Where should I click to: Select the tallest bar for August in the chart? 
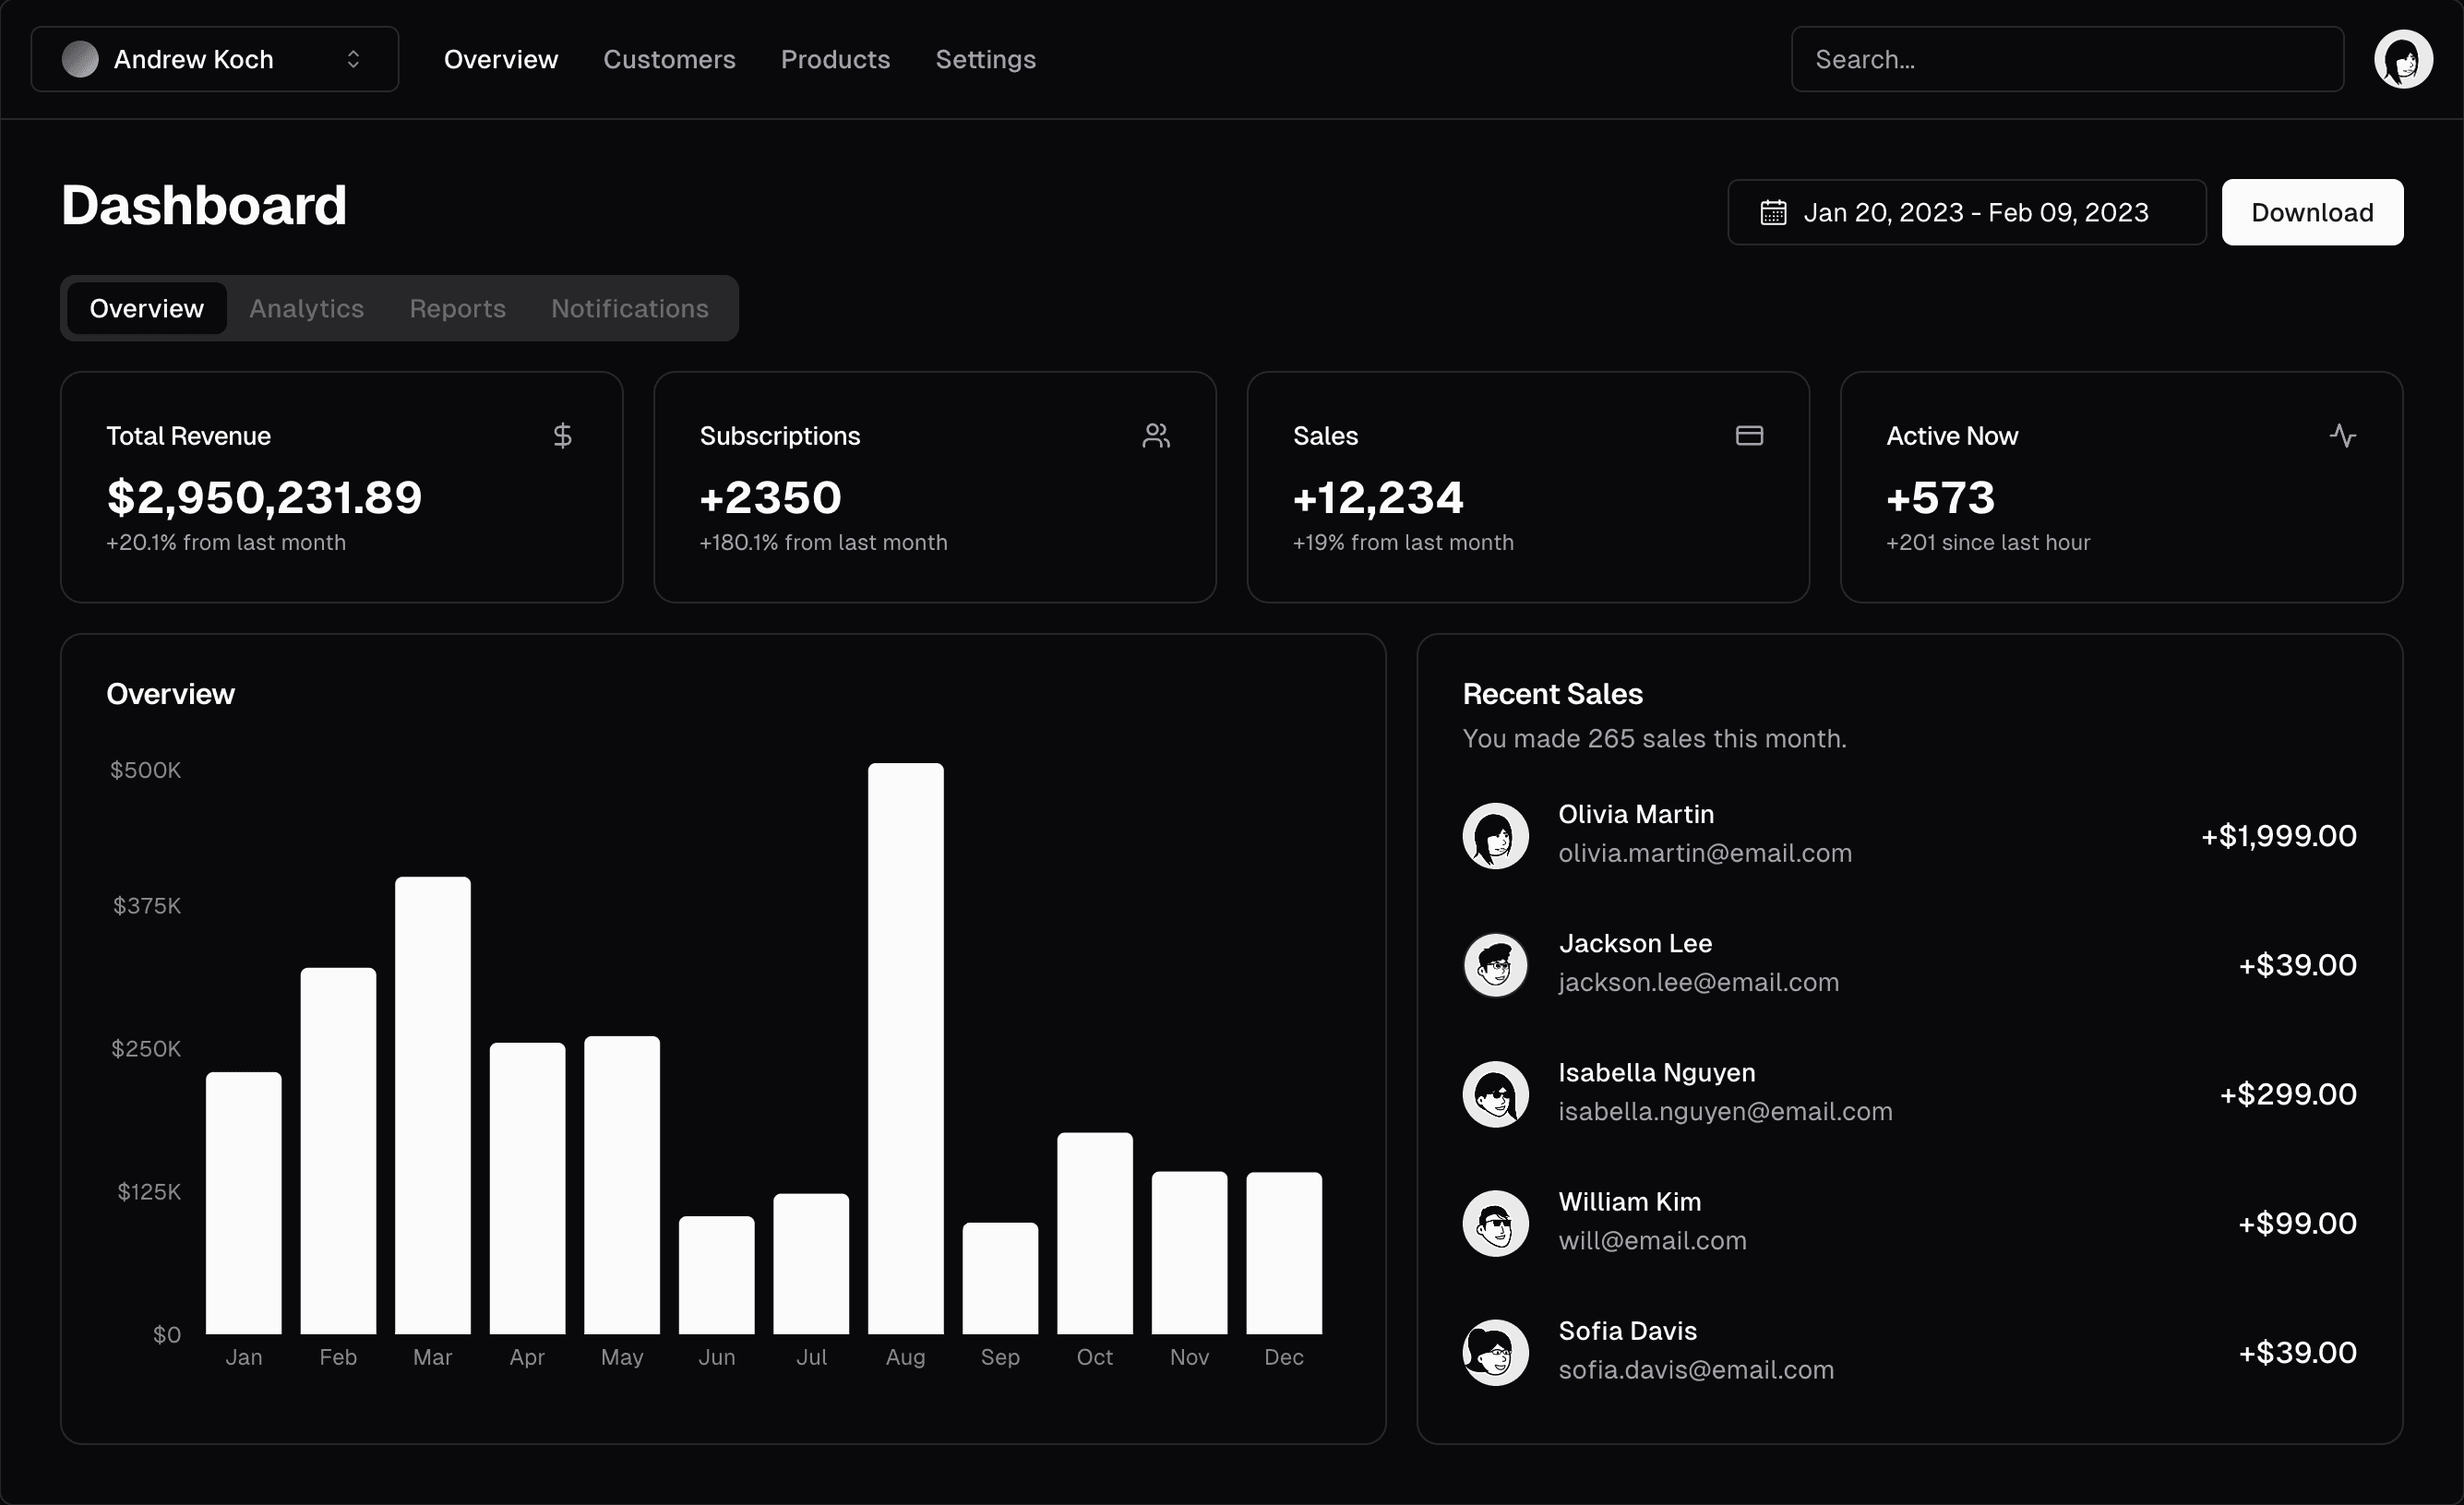[x=905, y=1050]
